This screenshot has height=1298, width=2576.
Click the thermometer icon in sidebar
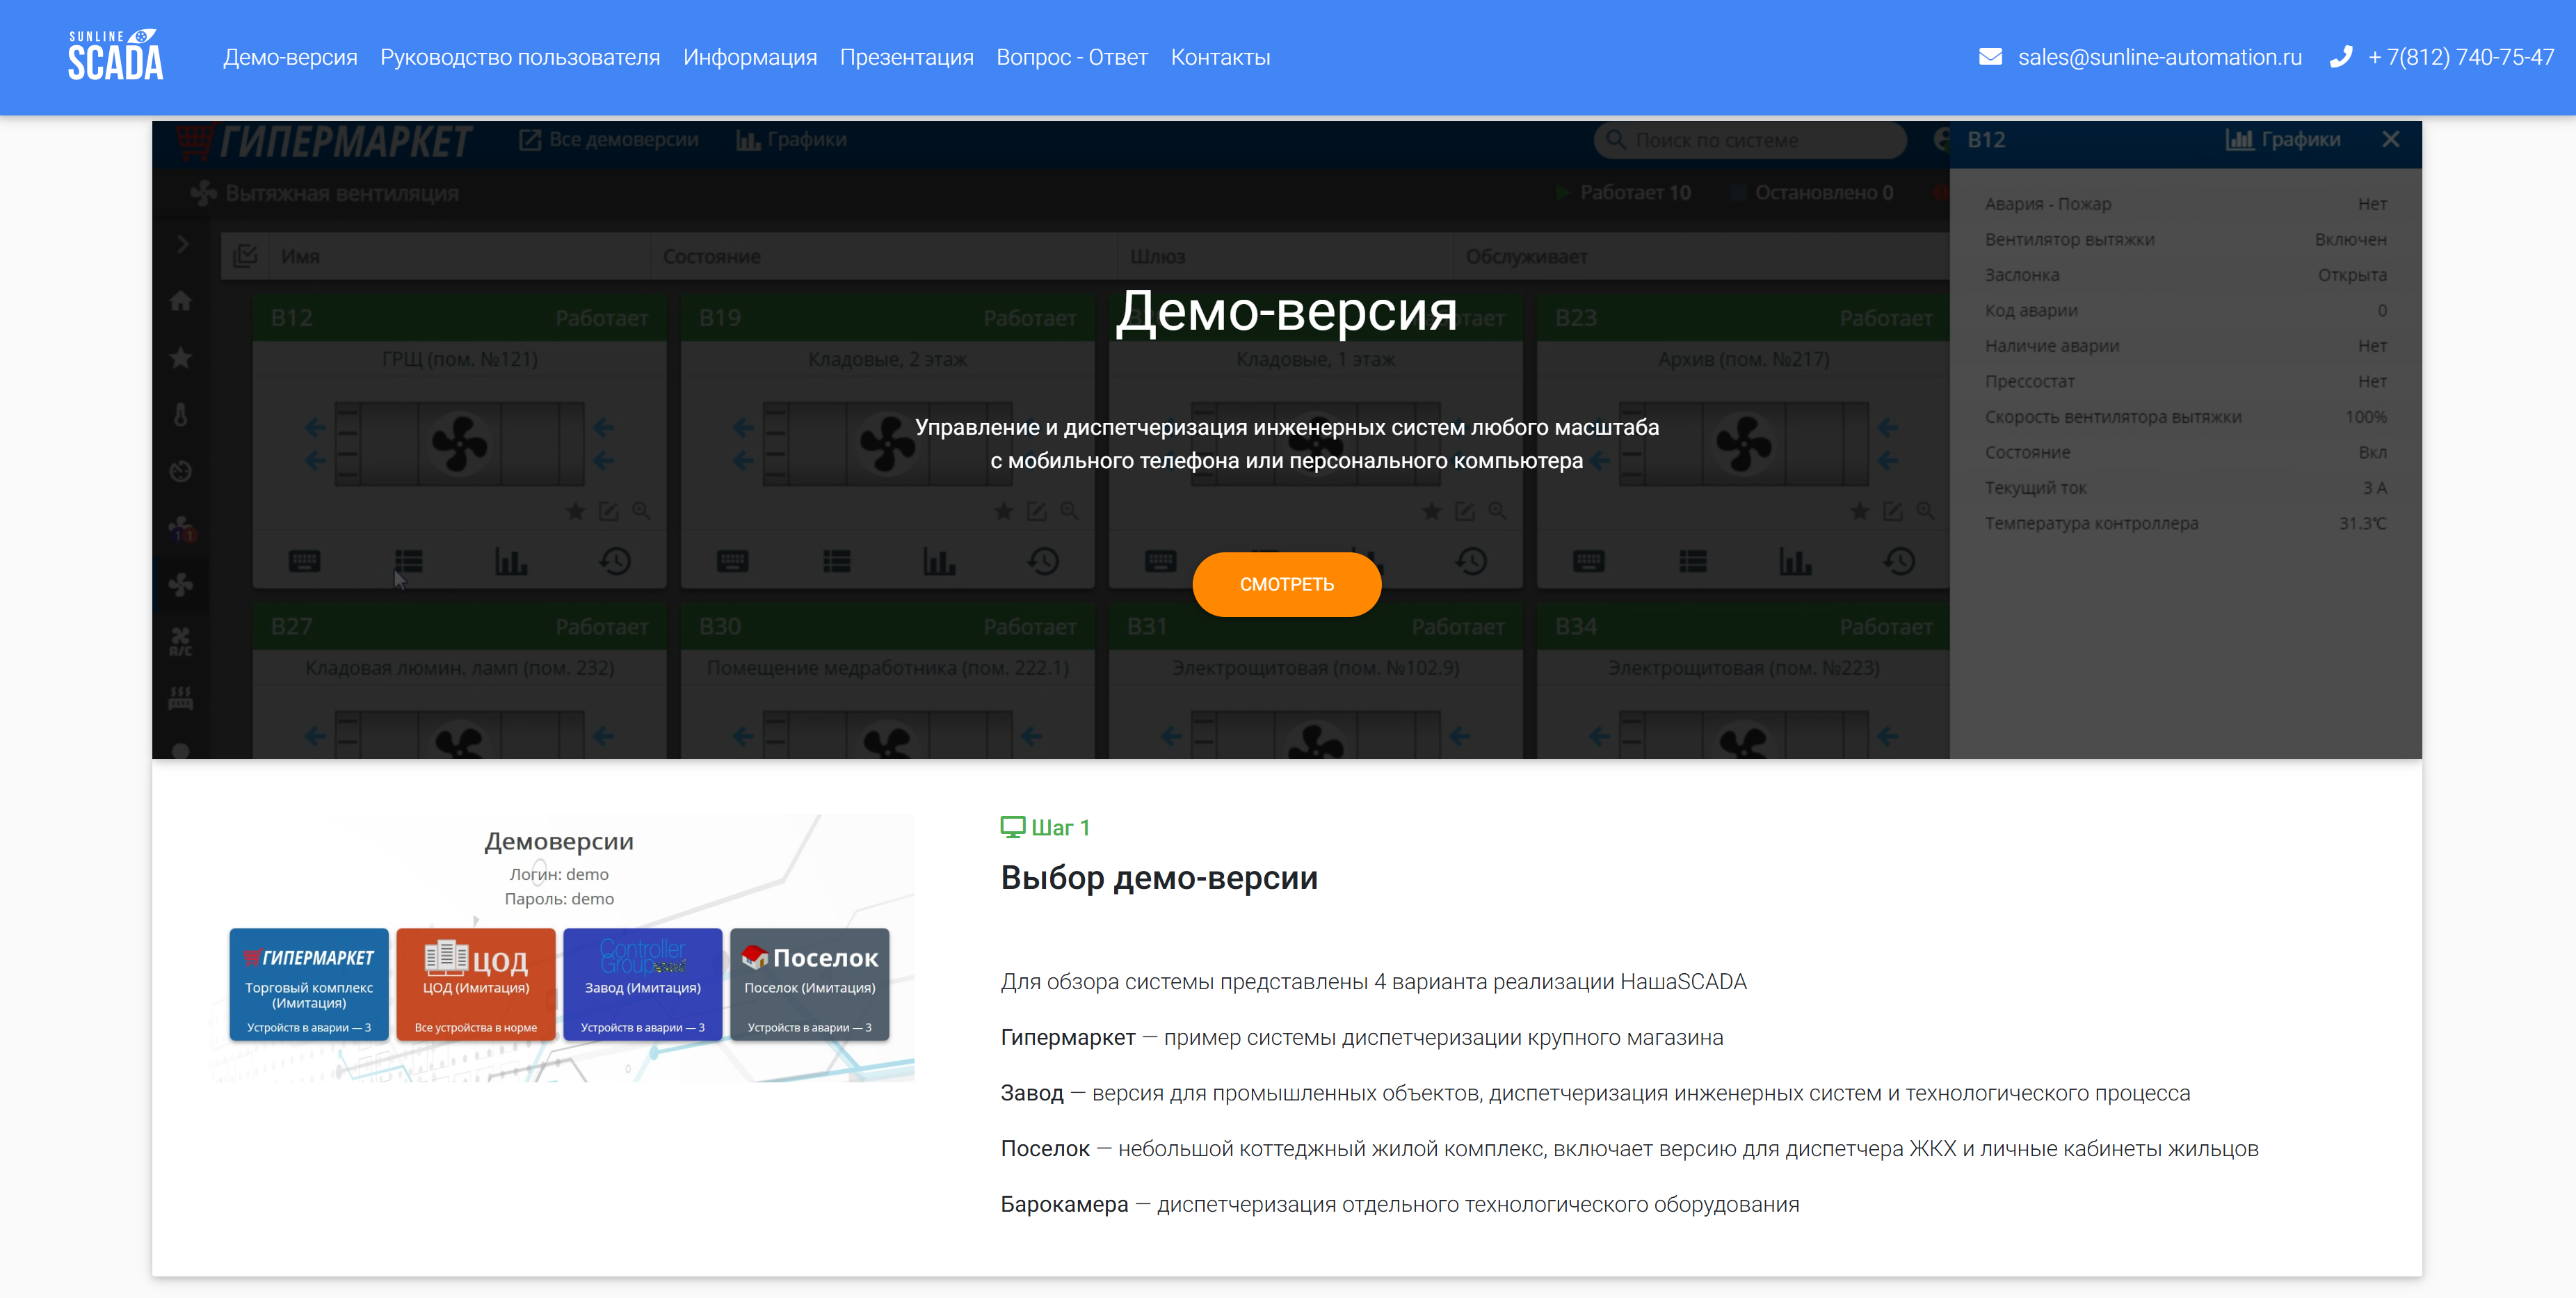(181, 415)
